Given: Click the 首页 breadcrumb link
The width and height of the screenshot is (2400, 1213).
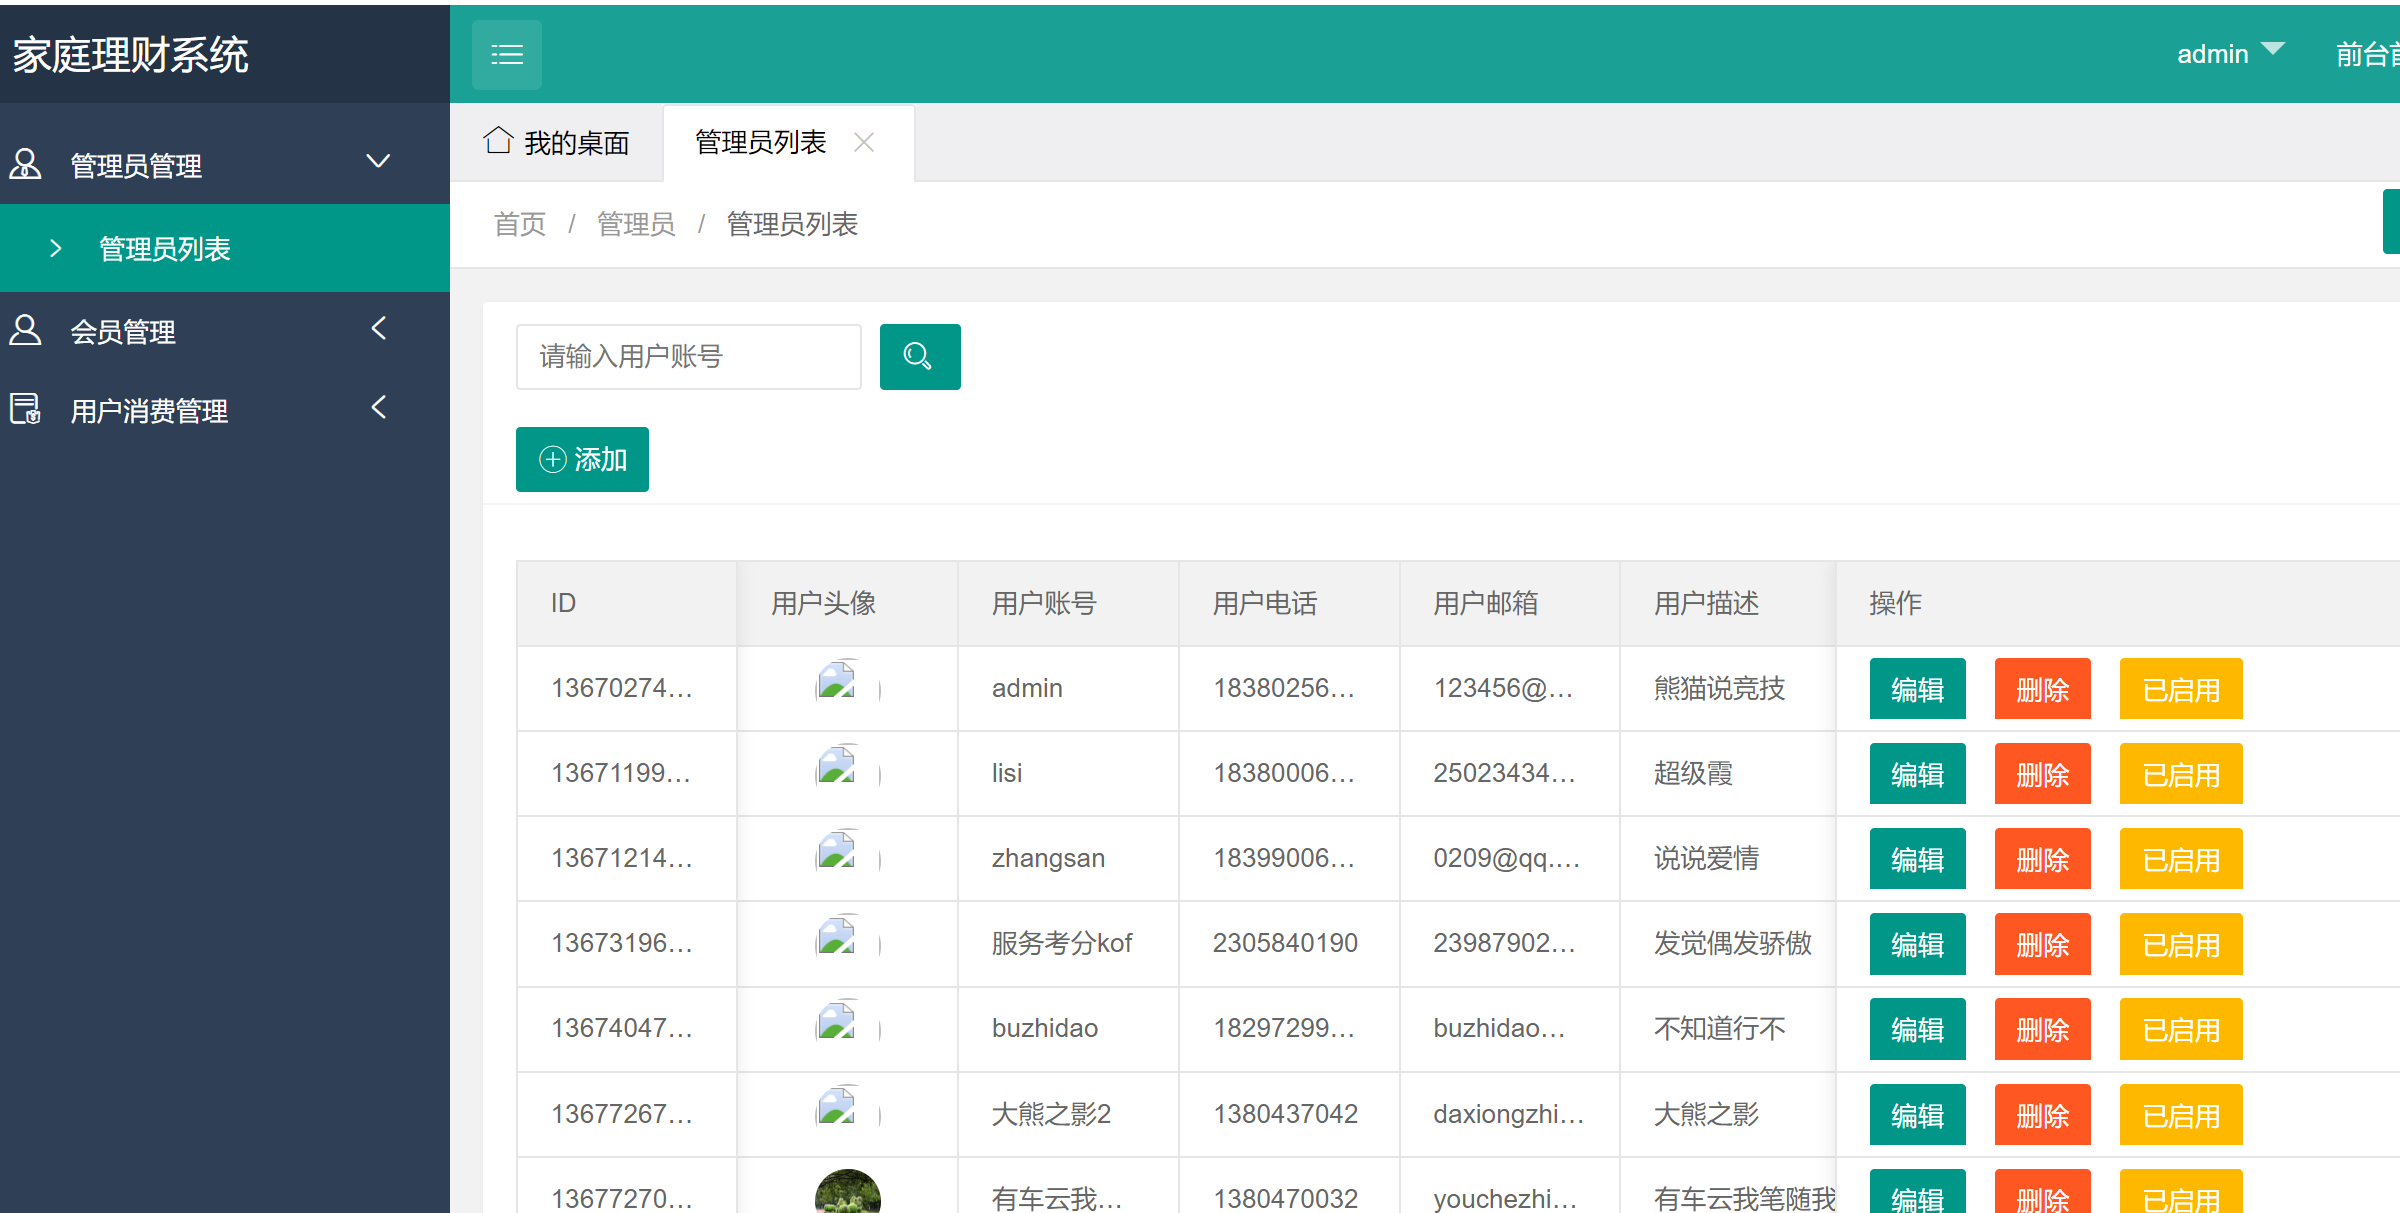Looking at the screenshot, I should 520,224.
